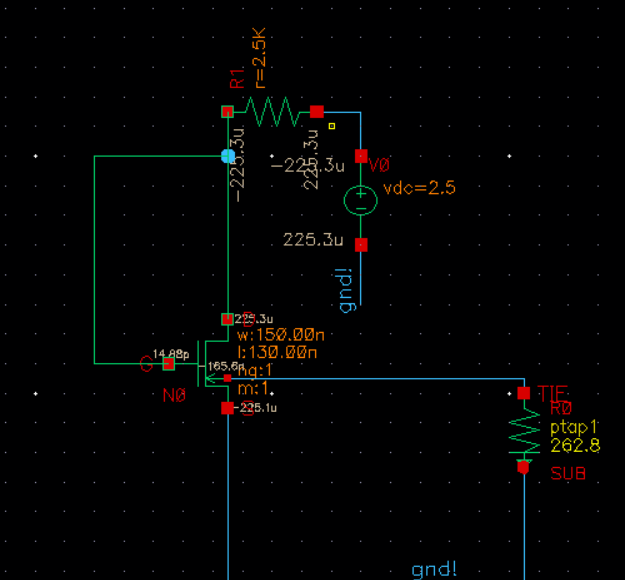The height and width of the screenshot is (580, 625).
Task: Select the gnd! label under the voltage source
Action: 346,290
